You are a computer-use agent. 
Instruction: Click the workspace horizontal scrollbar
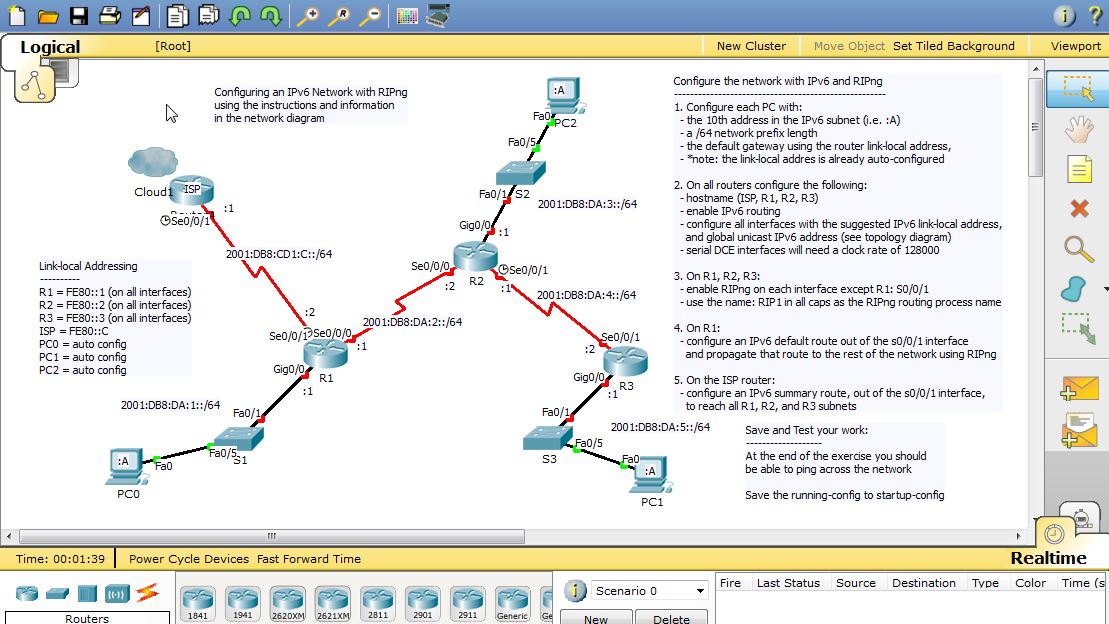(270, 537)
